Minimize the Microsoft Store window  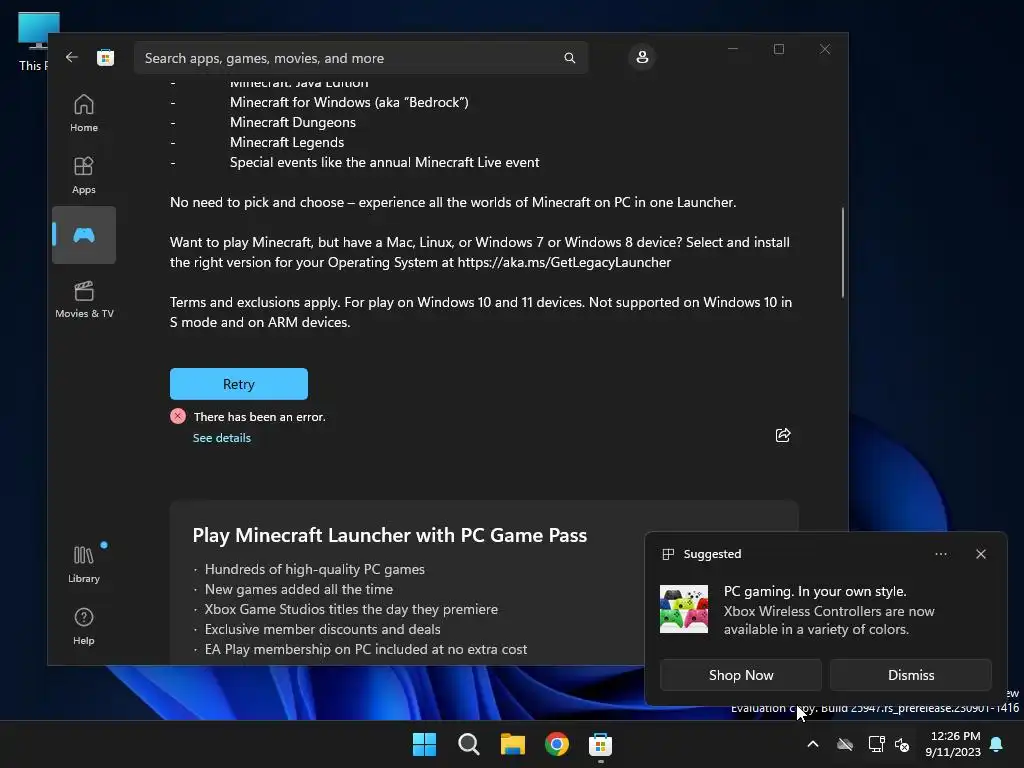pos(733,49)
